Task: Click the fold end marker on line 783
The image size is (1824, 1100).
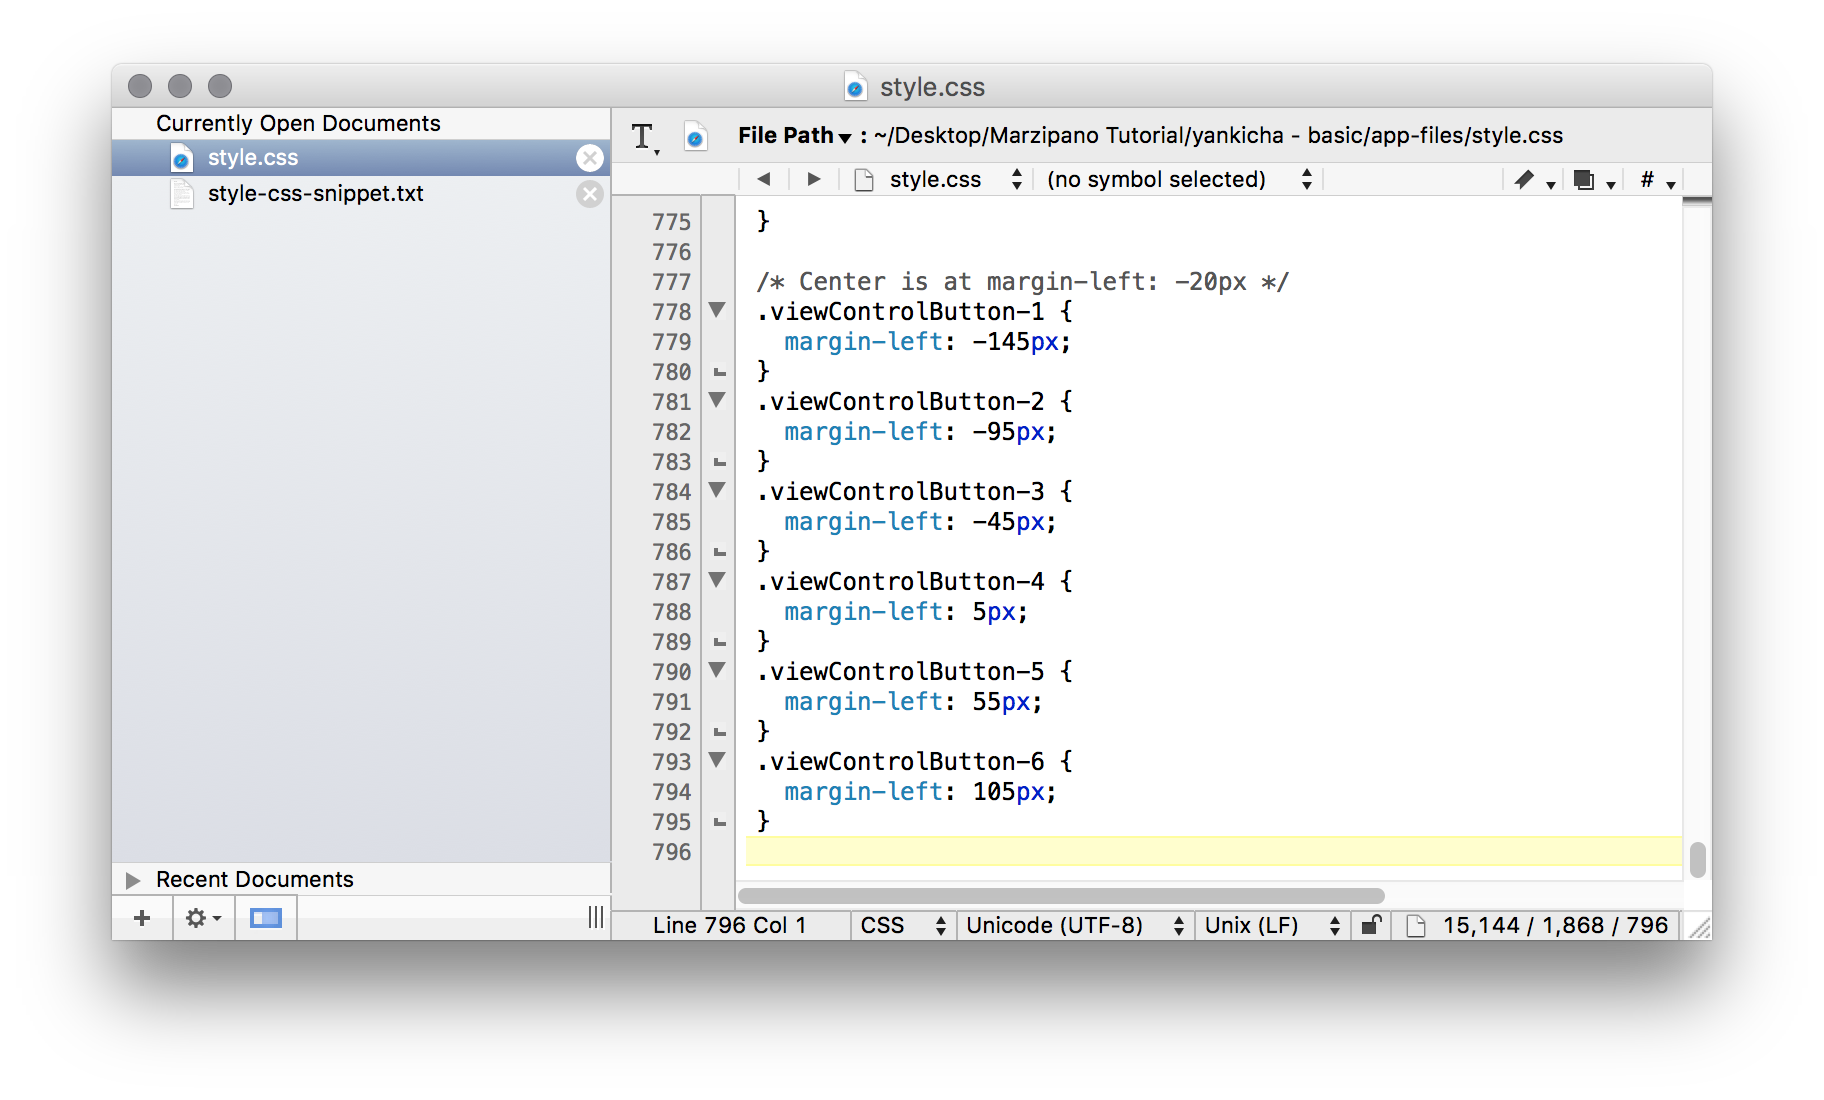Action: [719, 462]
